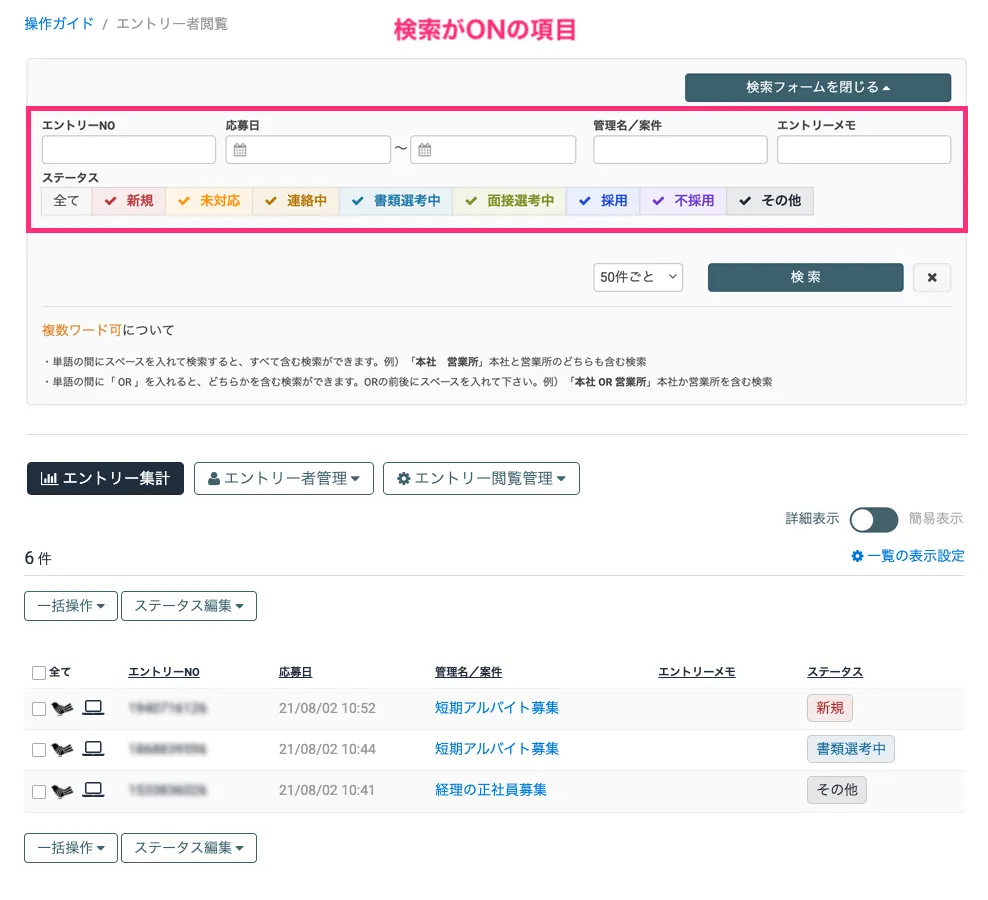Check the checkbox for the 10:44 entry row

pyautogui.click(x=39, y=749)
